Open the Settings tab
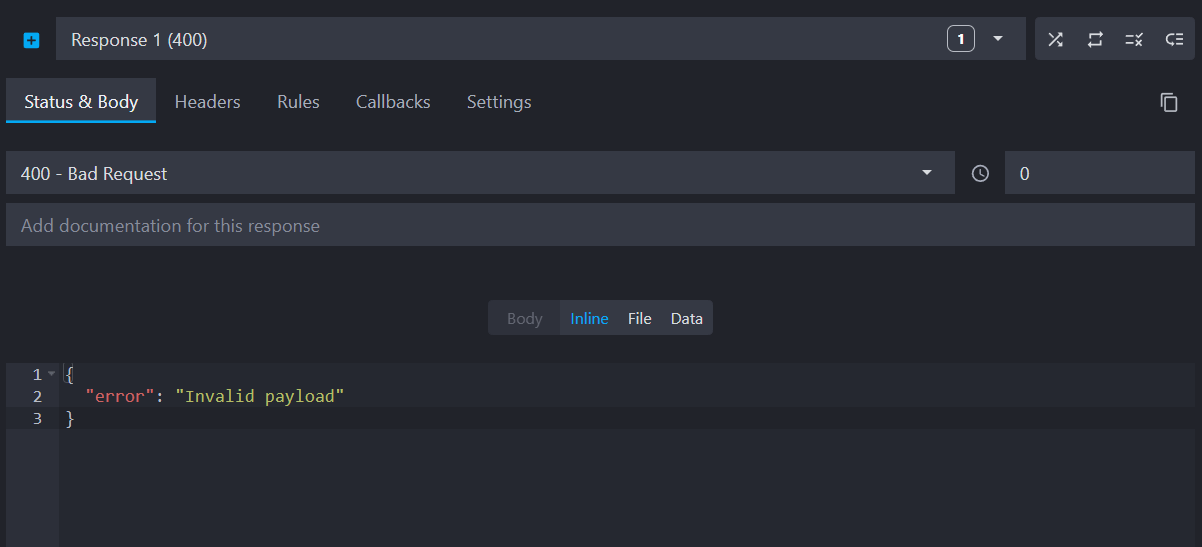Viewport: 1202px width, 547px height. (499, 102)
